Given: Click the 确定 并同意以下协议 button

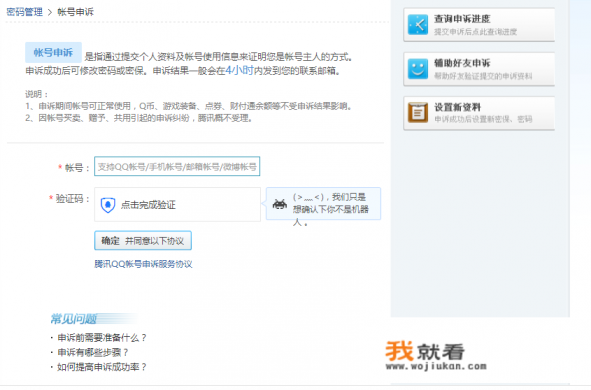Looking at the screenshot, I should coord(143,240).
